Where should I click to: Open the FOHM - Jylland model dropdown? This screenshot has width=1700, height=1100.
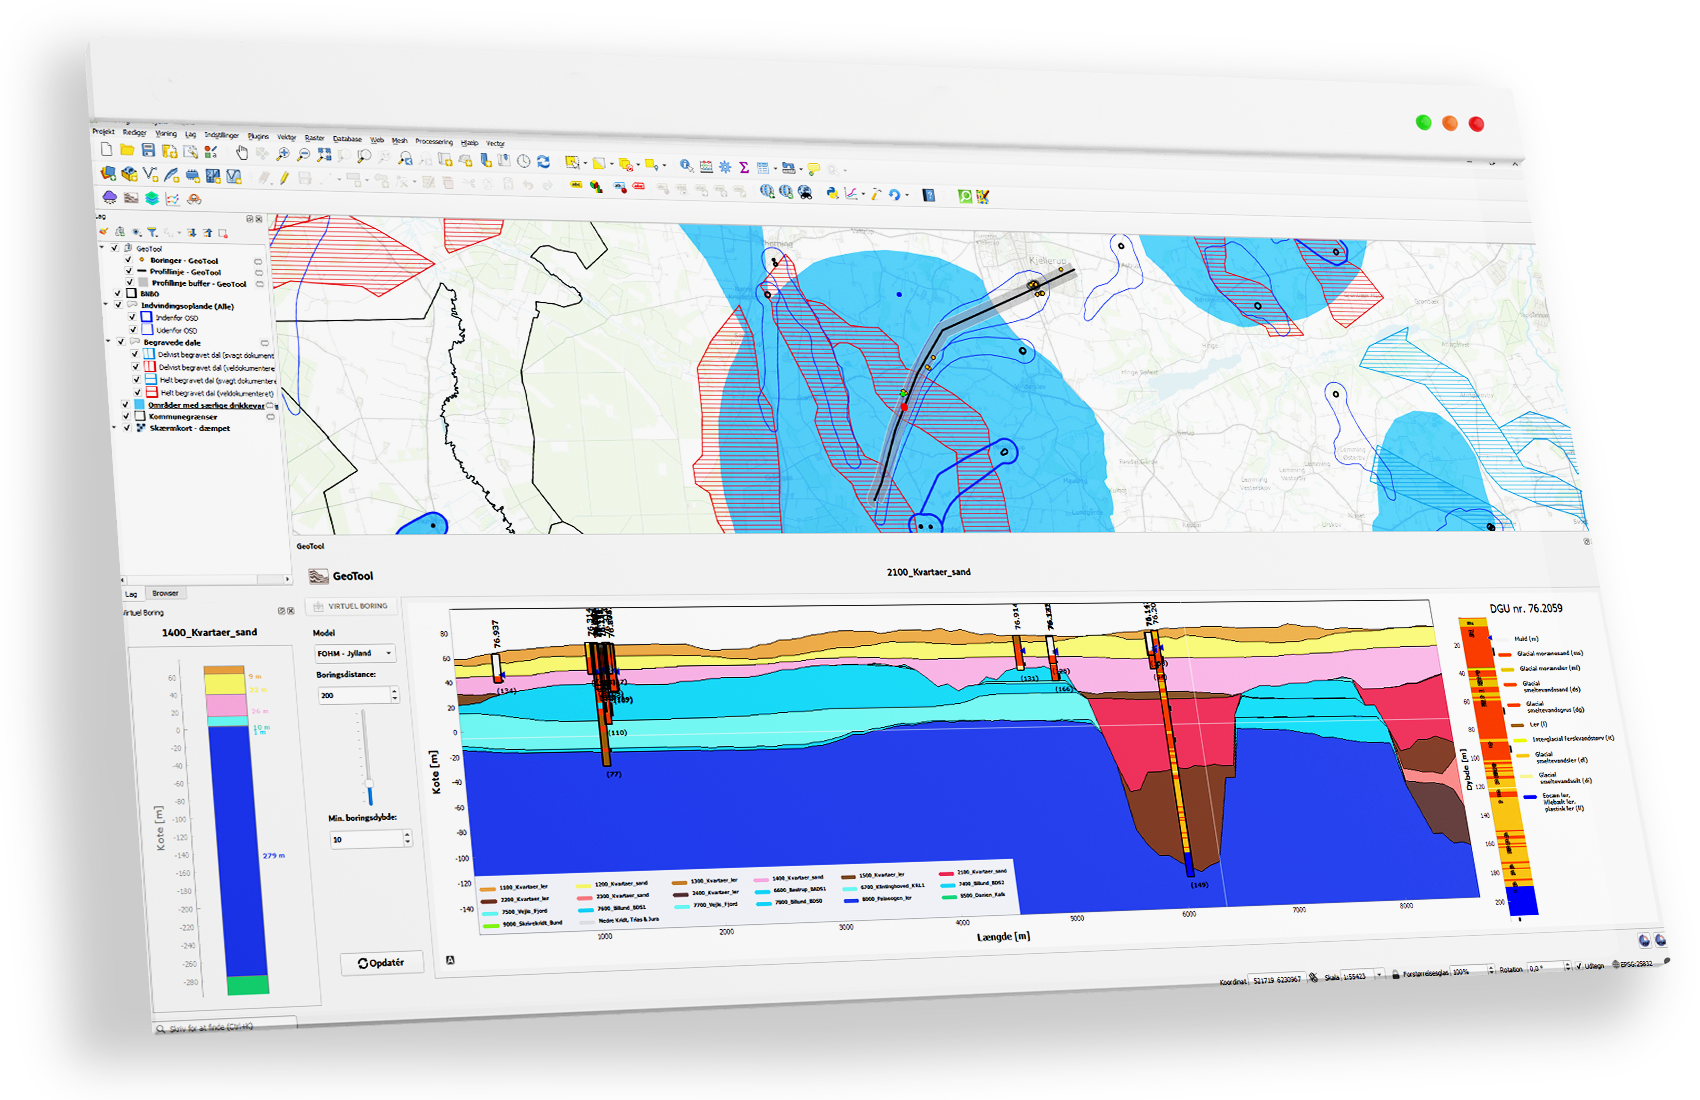coord(355,653)
